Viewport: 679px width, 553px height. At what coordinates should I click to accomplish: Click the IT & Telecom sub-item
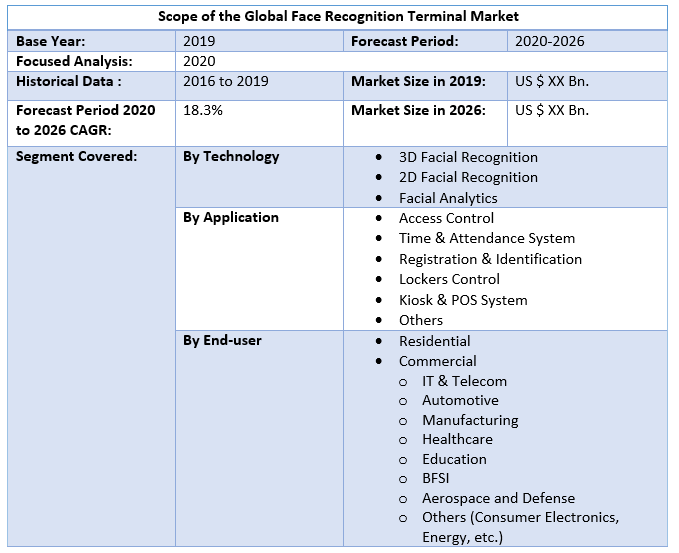pyautogui.click(x=464, y=381)
